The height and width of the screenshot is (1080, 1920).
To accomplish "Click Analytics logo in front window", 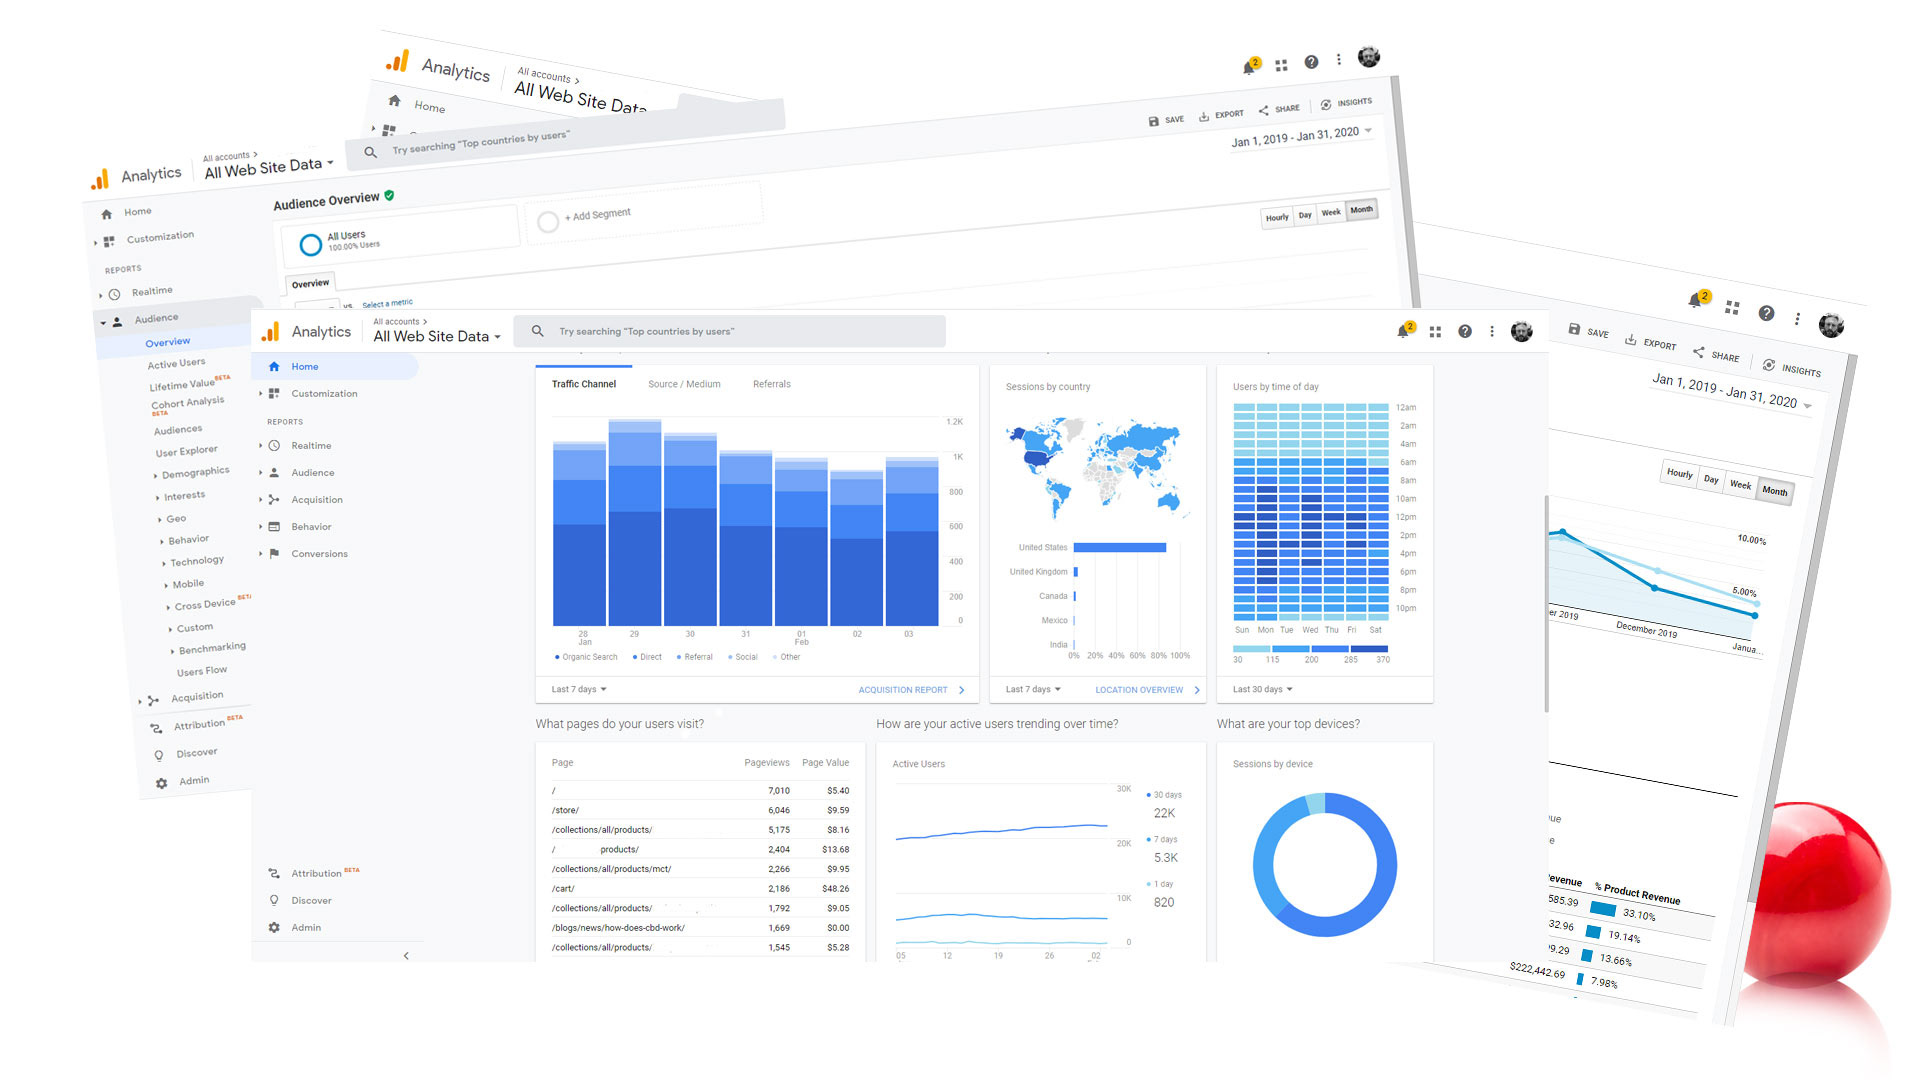I will coord(270,332).
